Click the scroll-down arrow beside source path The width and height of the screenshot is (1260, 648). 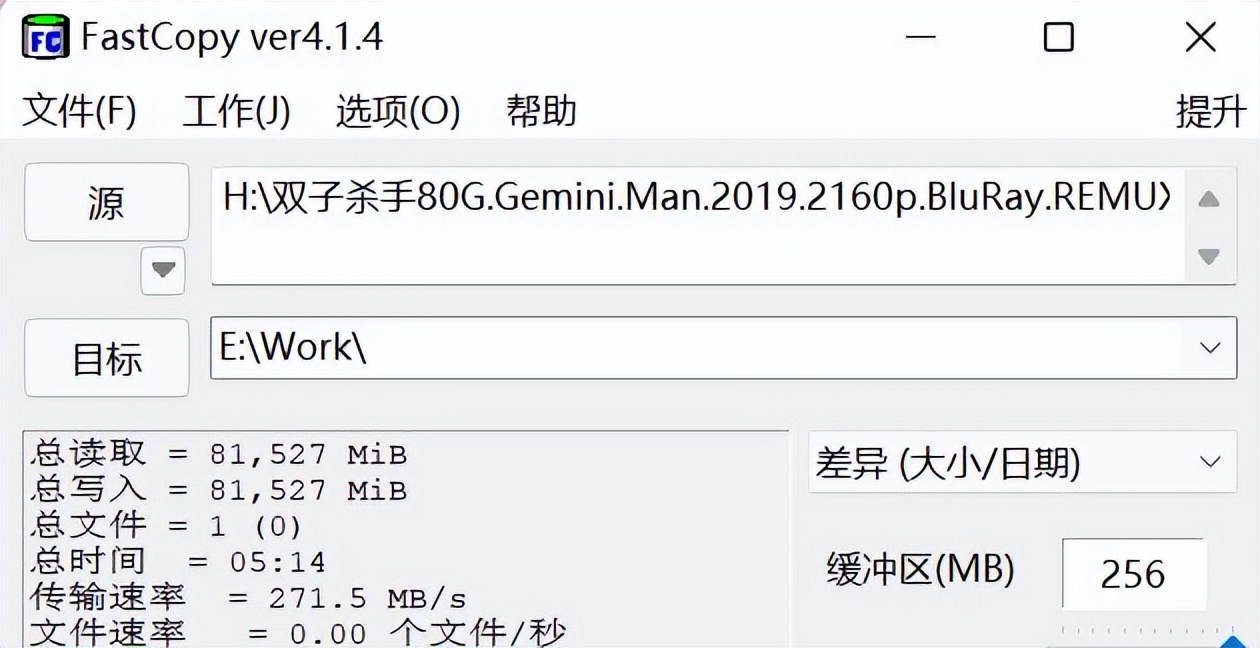(x=1209, y=253)
